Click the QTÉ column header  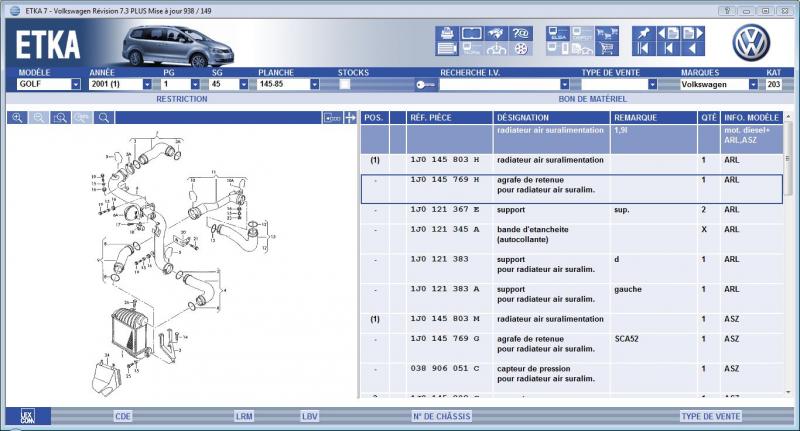pos(709,118)
